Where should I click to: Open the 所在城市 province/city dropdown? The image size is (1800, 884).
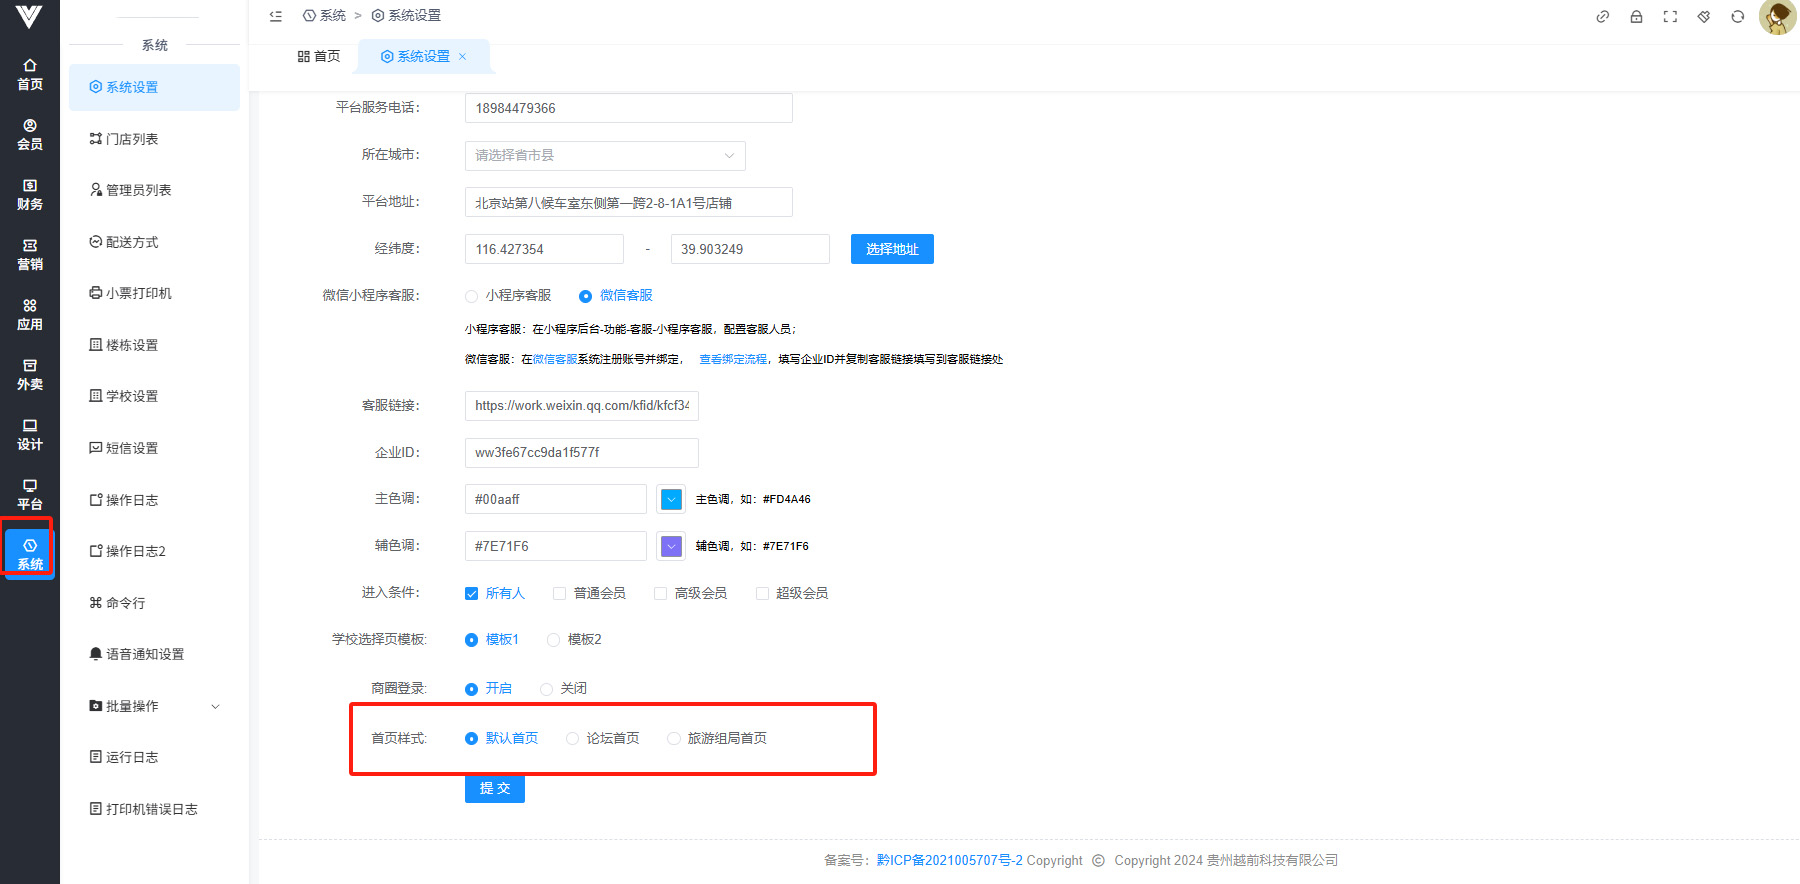point(605,155)
